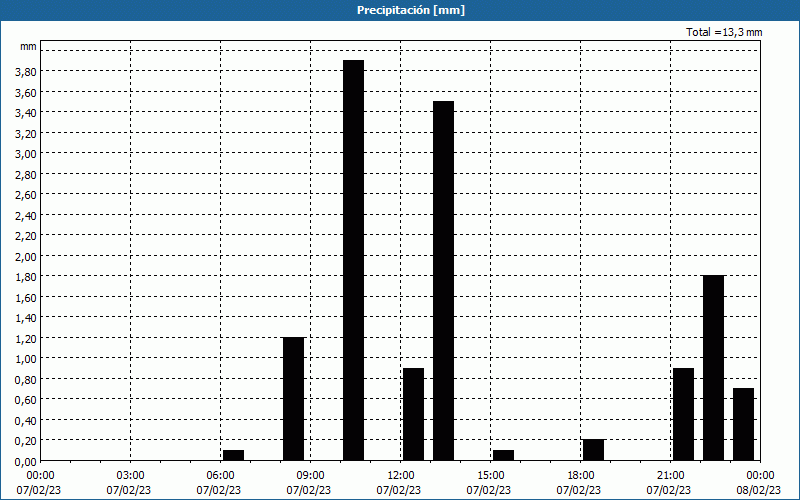This screenshot has height=500, width=800.
Task: Click the '0,00' y-axis label
Action: coord(26,462)
